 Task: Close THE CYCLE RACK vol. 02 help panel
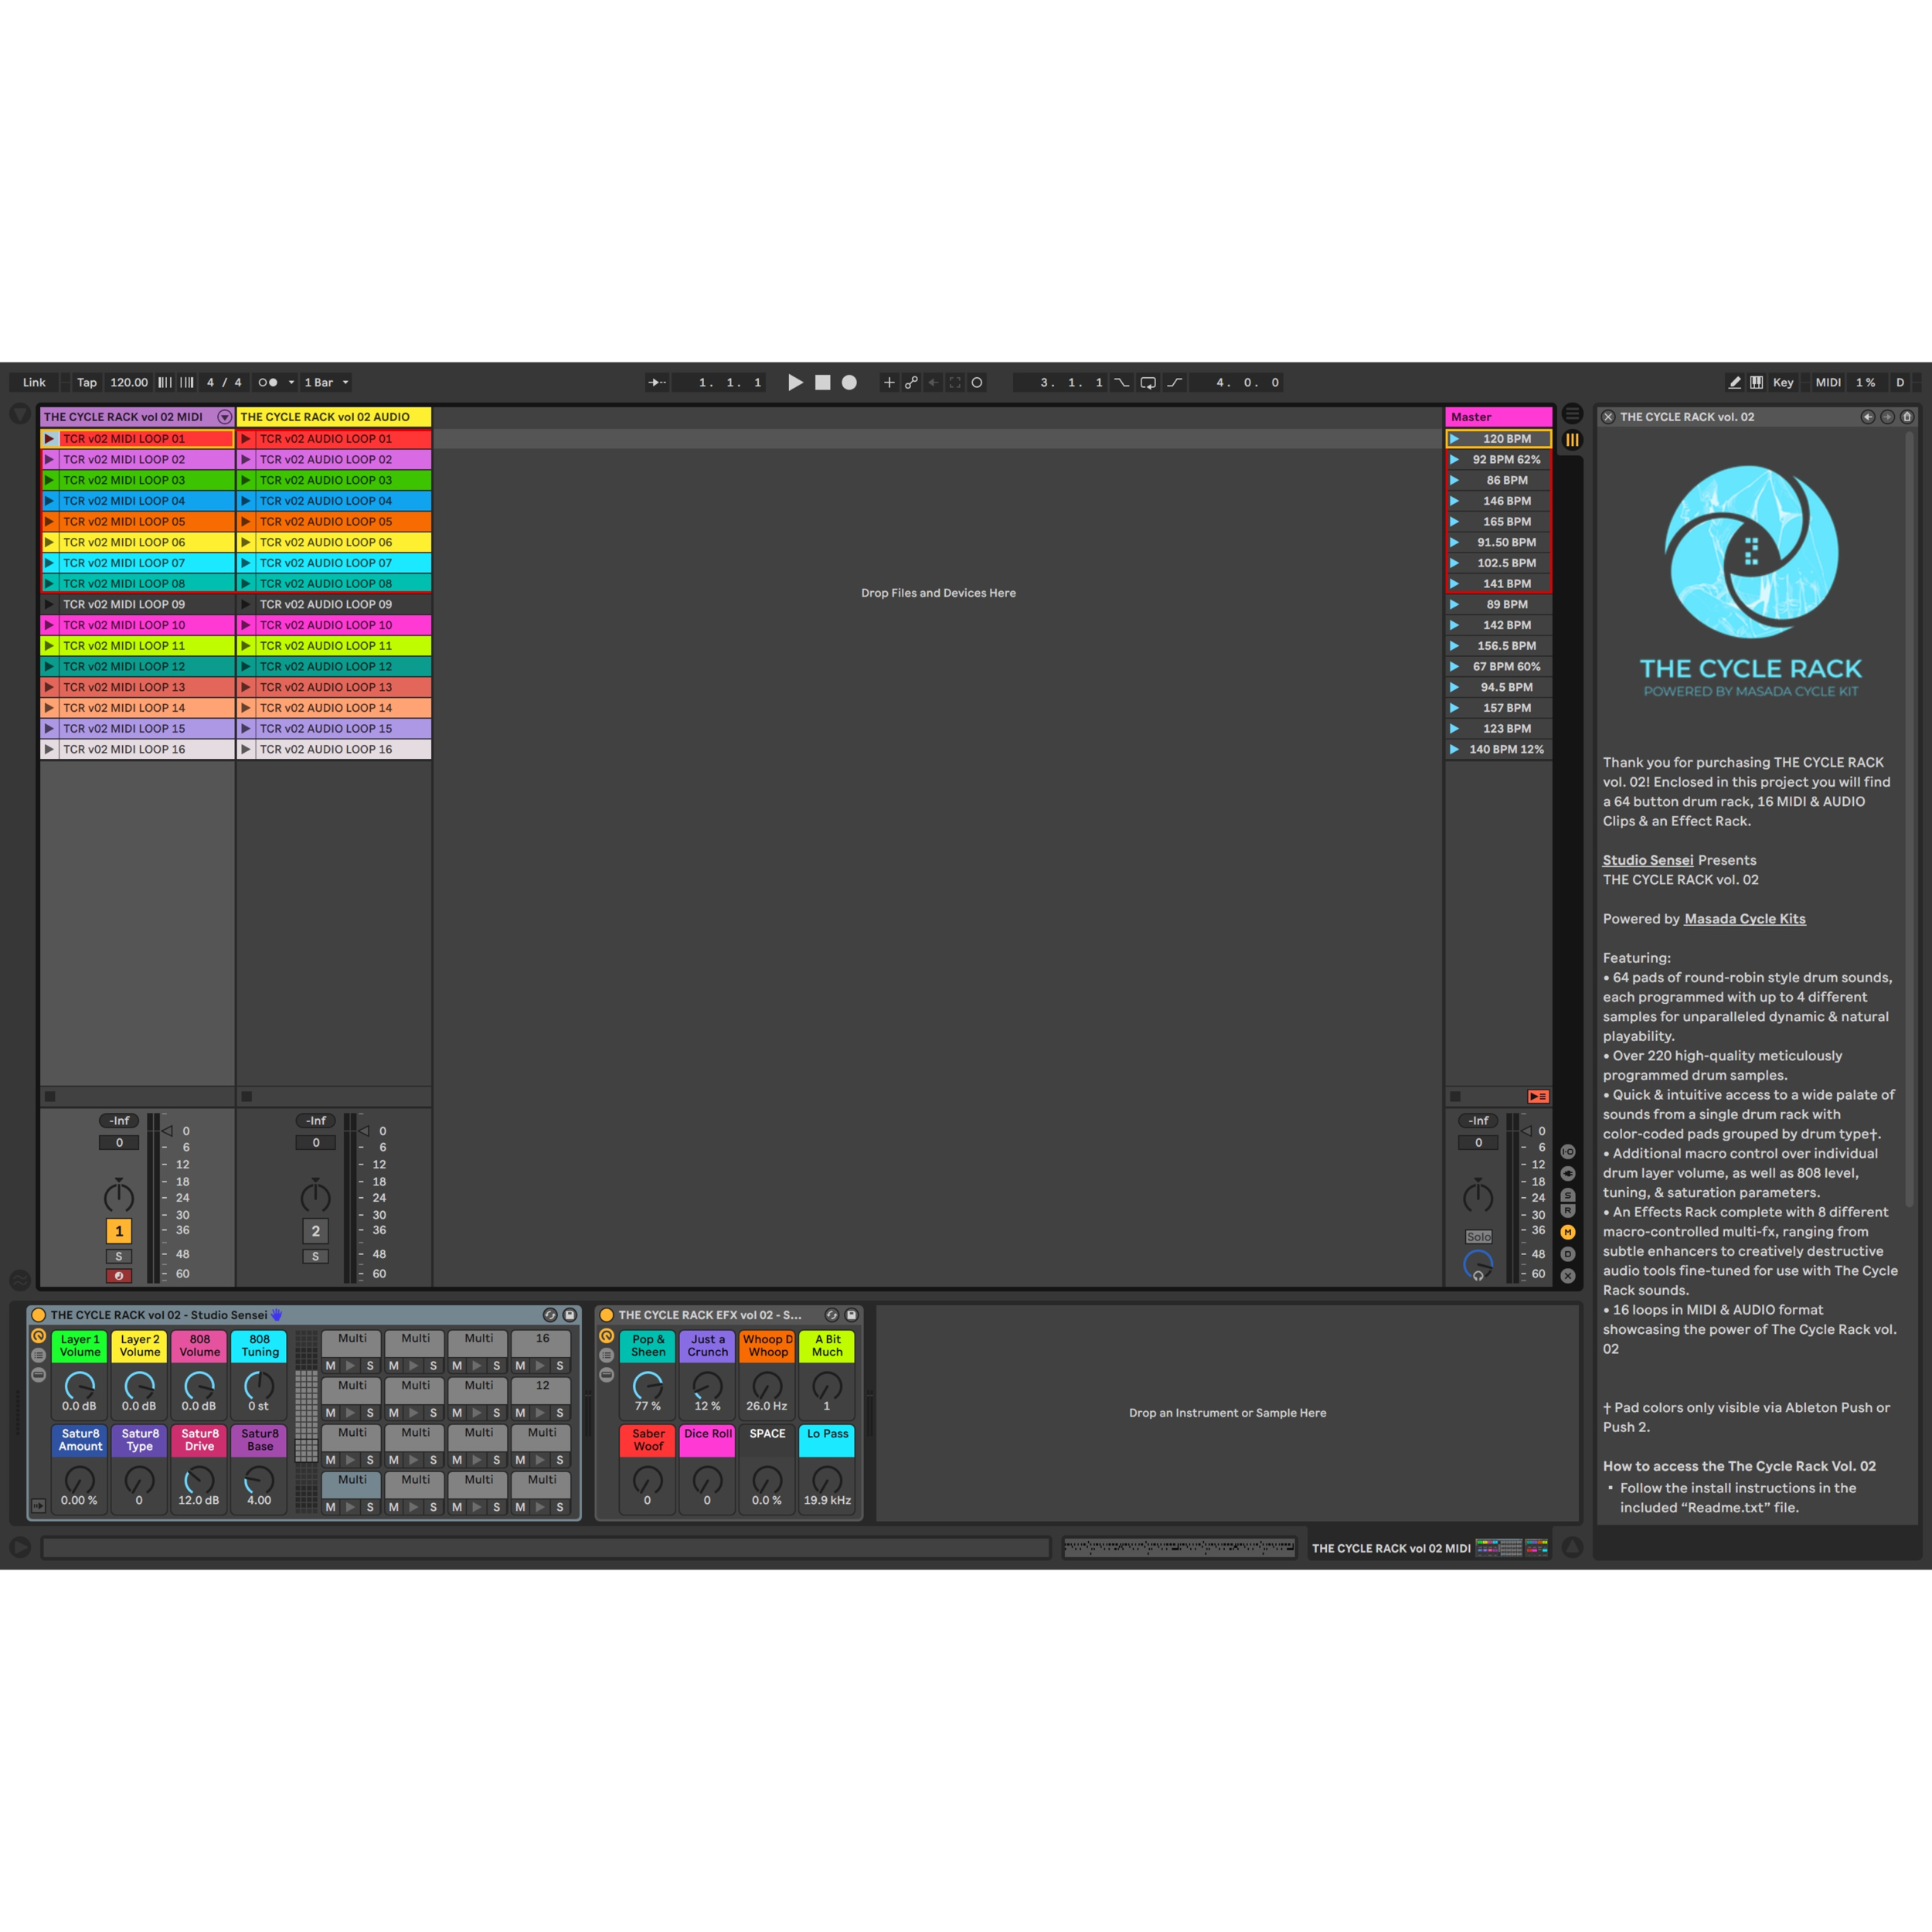click(x=1608, y=417)
